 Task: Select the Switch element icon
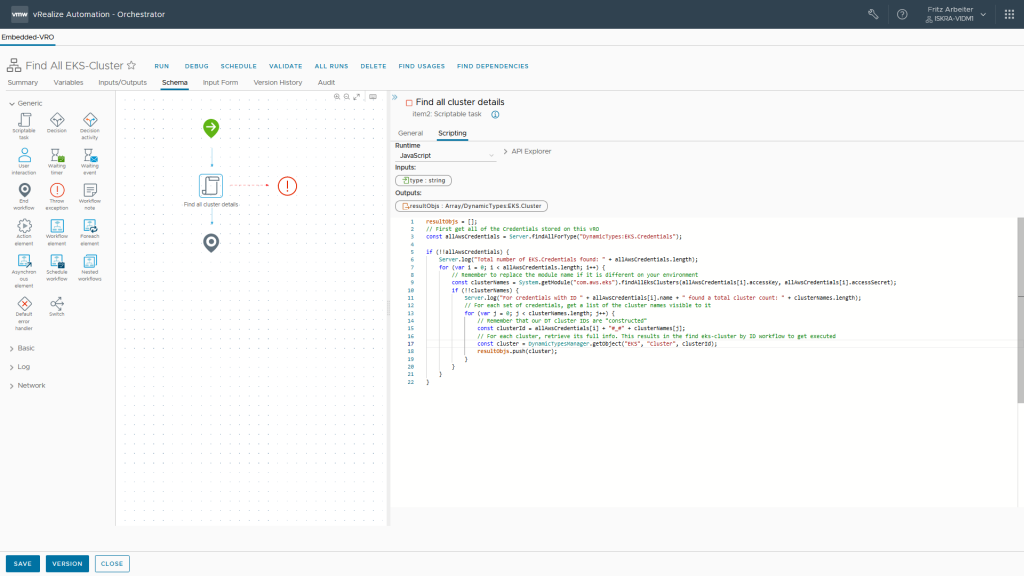point(57,303)
